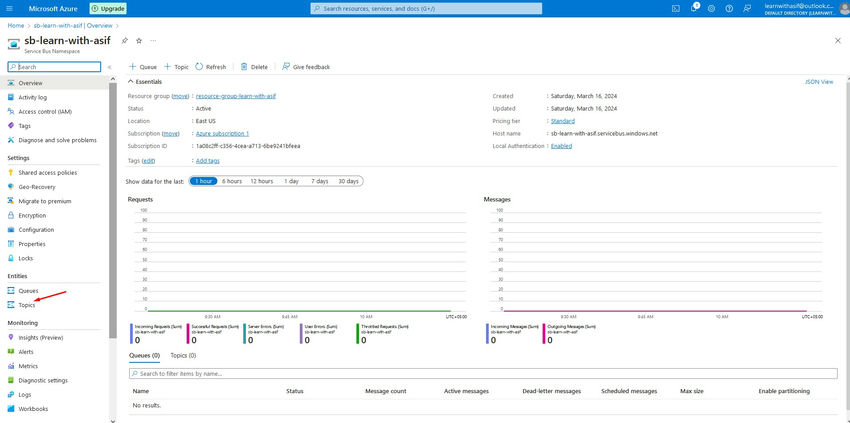Image resolution: width=850 pixels, height=423 pixels.
Task: Click the Delete toolbar button
Action: pos(254,67)
